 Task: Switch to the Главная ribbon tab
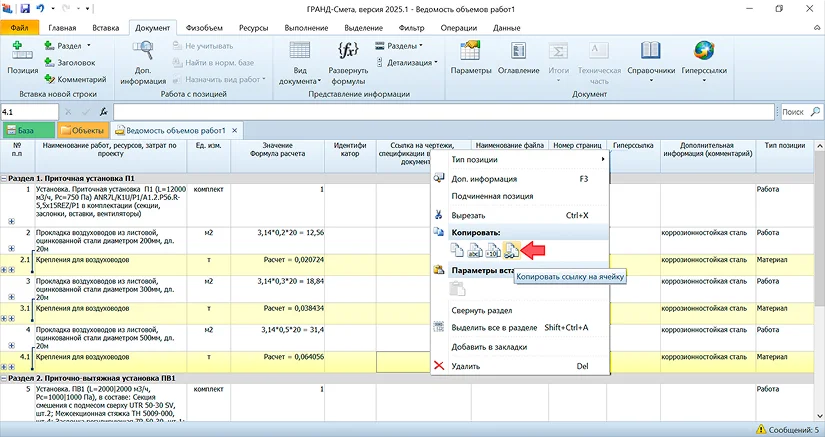62,28
